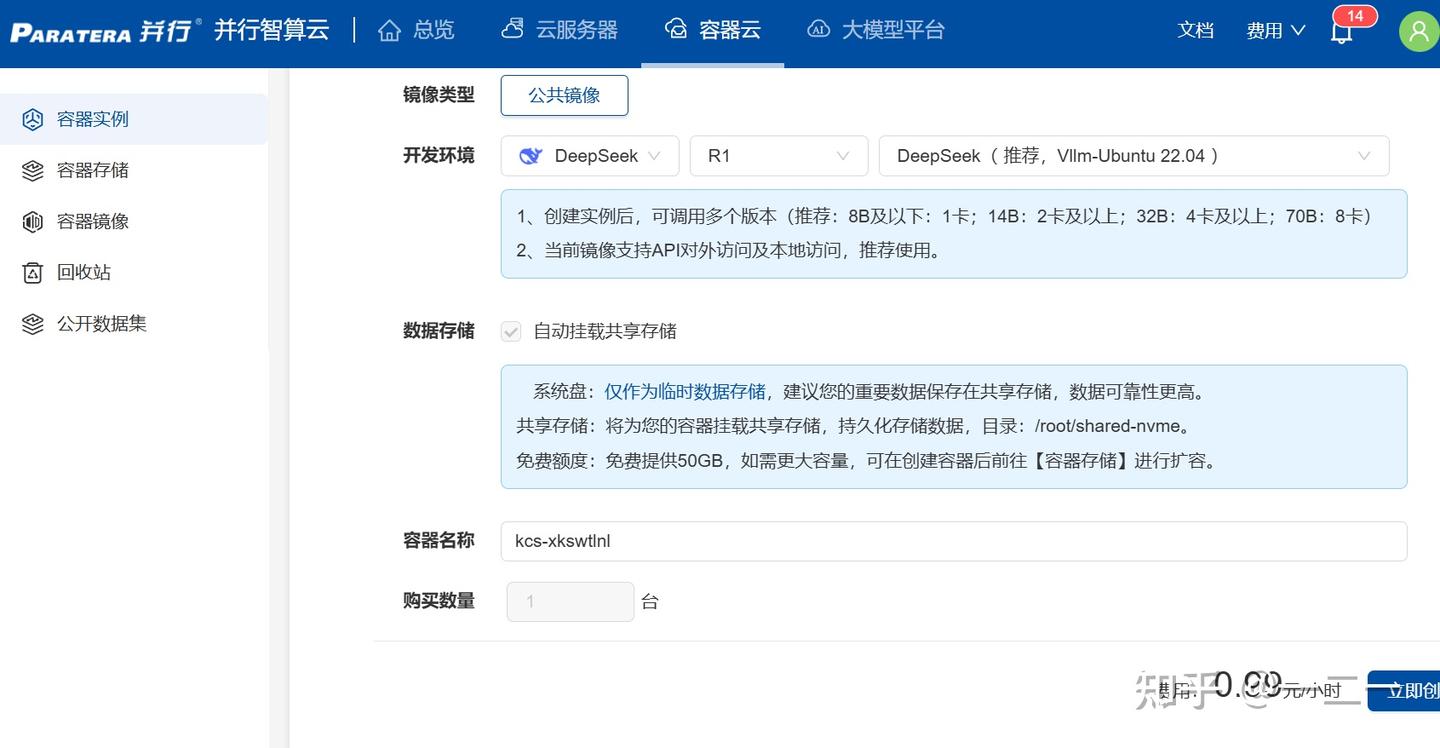Click the 容器云 container cloud icon
1440x748 pixels.
(676, 29)
